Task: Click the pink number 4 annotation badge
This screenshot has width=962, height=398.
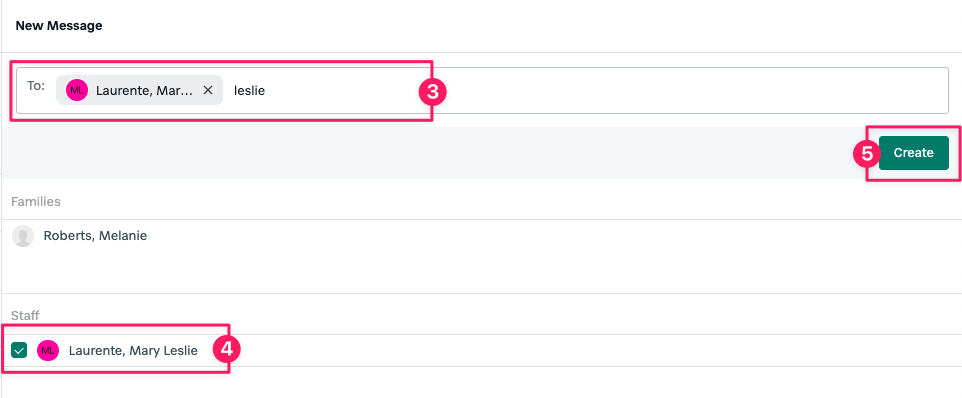Action: (226, 350)
